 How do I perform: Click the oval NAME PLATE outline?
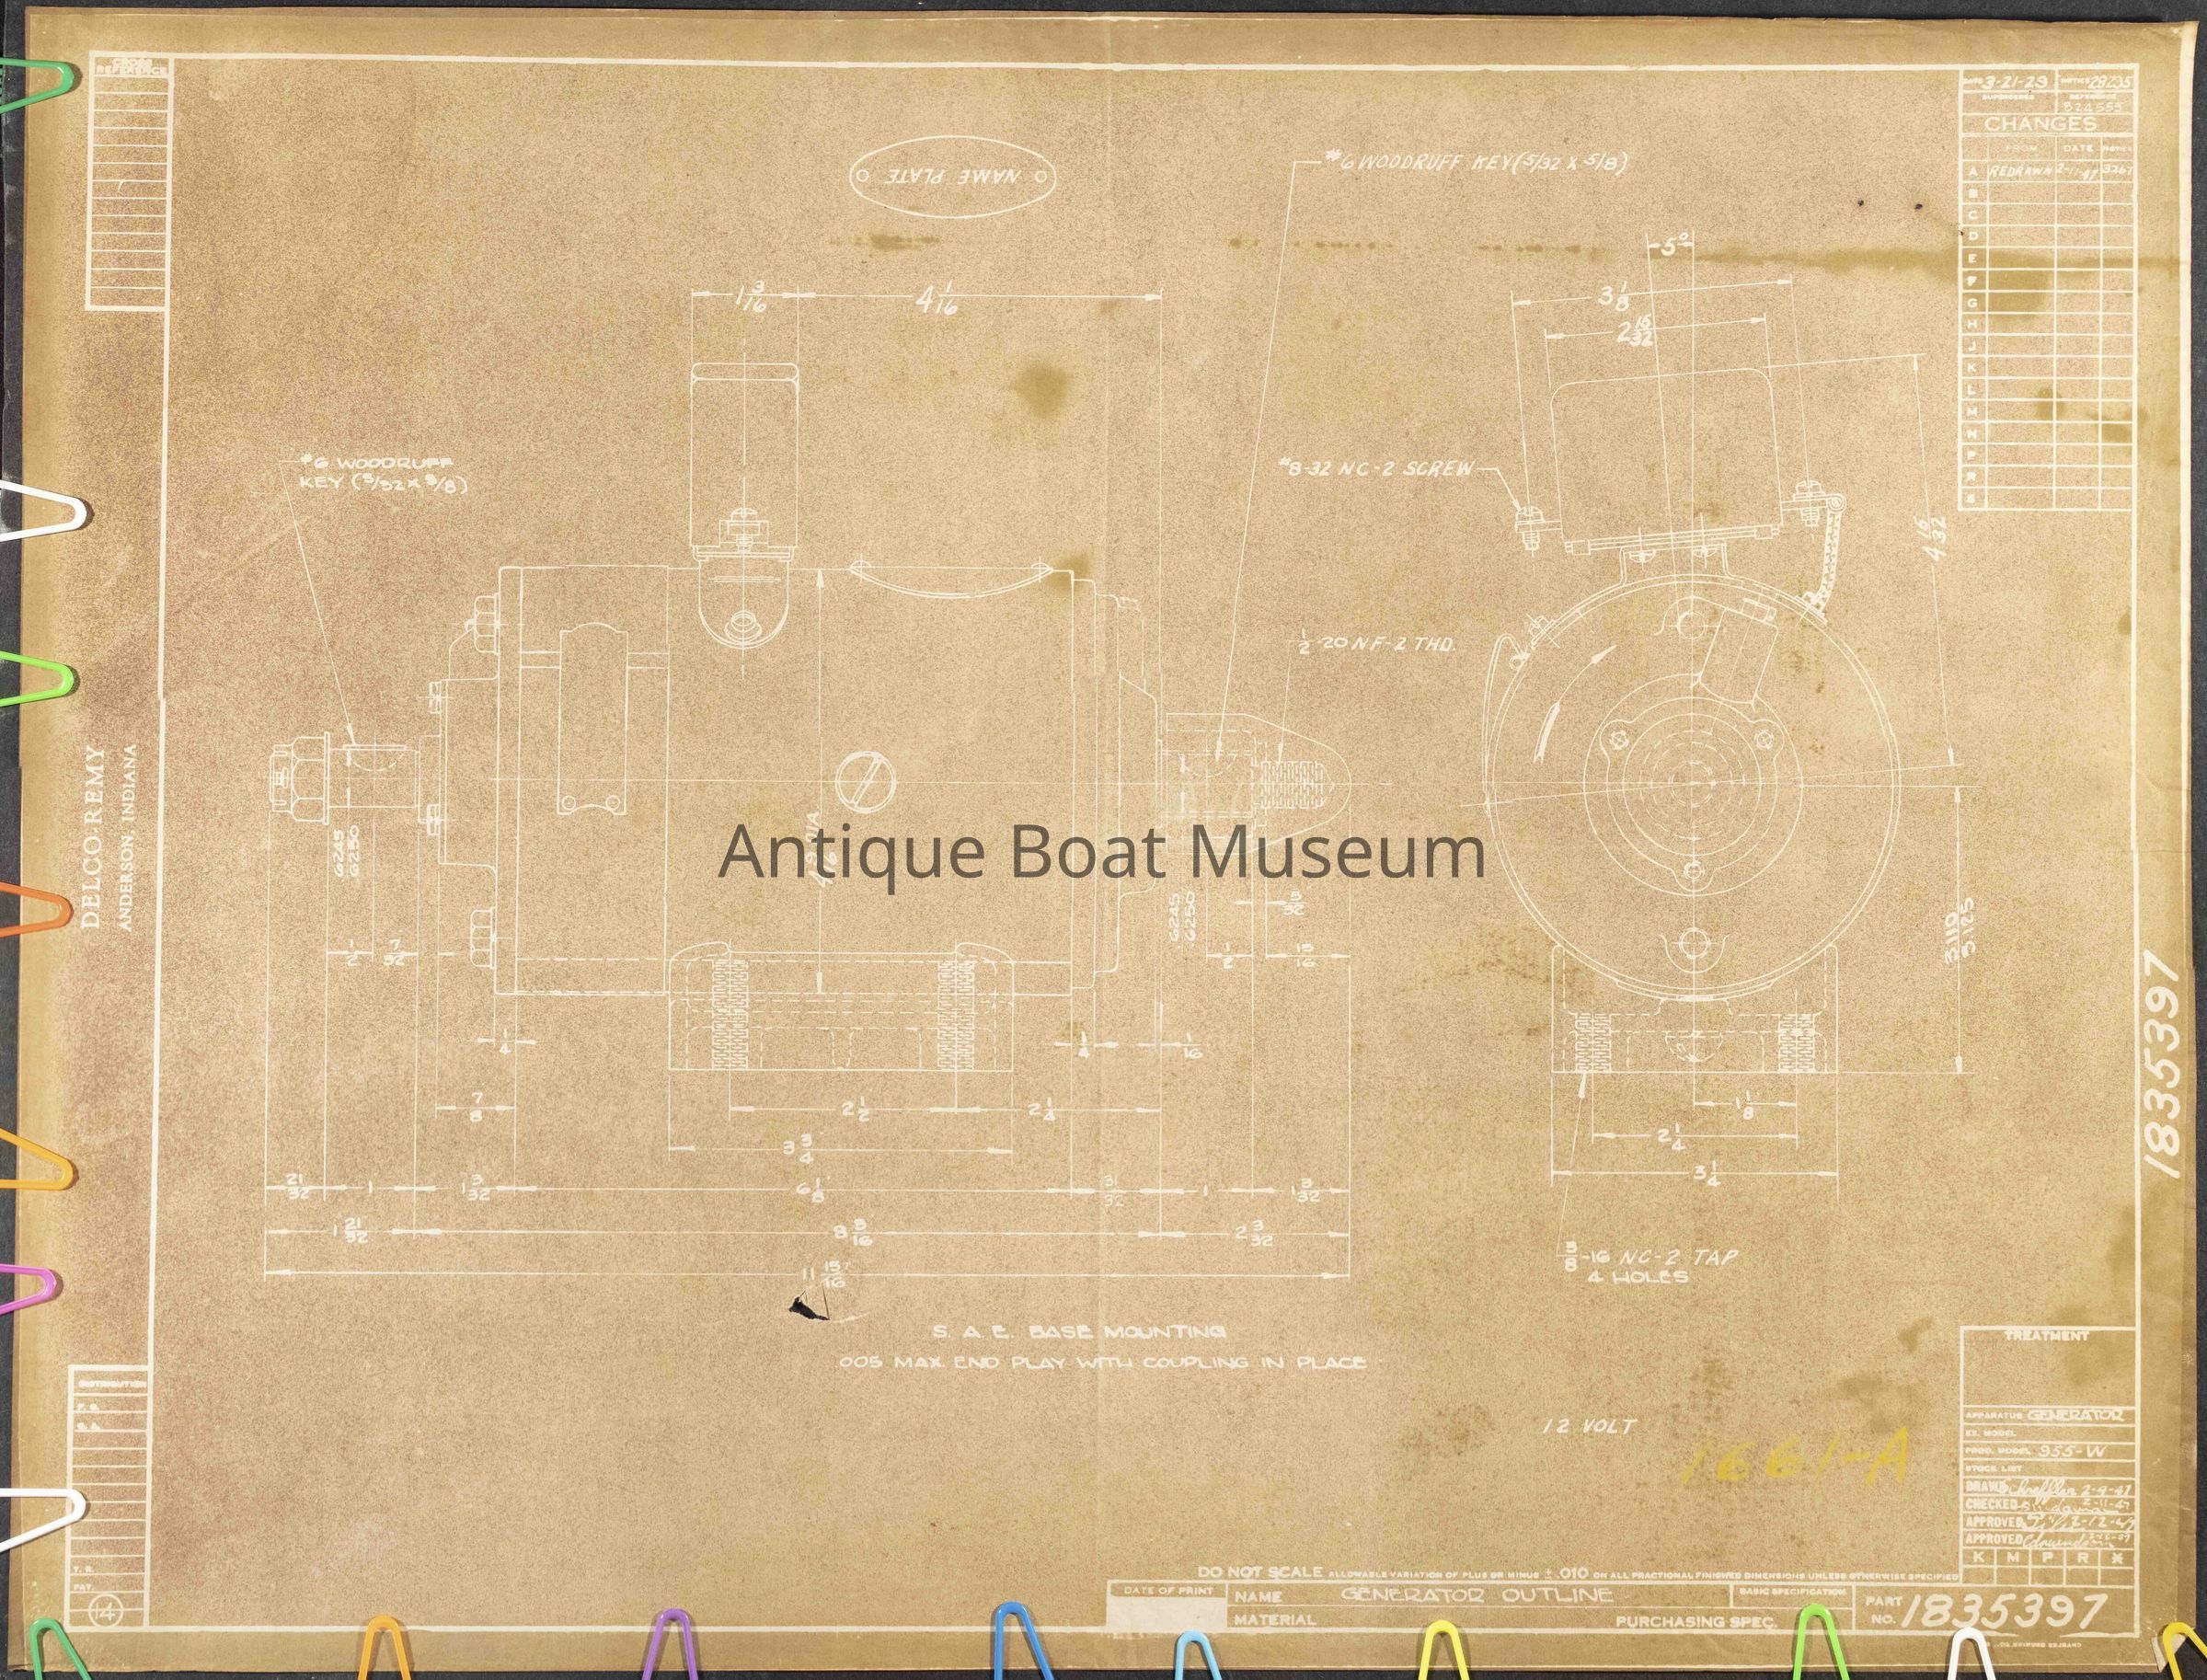[953, 176]
